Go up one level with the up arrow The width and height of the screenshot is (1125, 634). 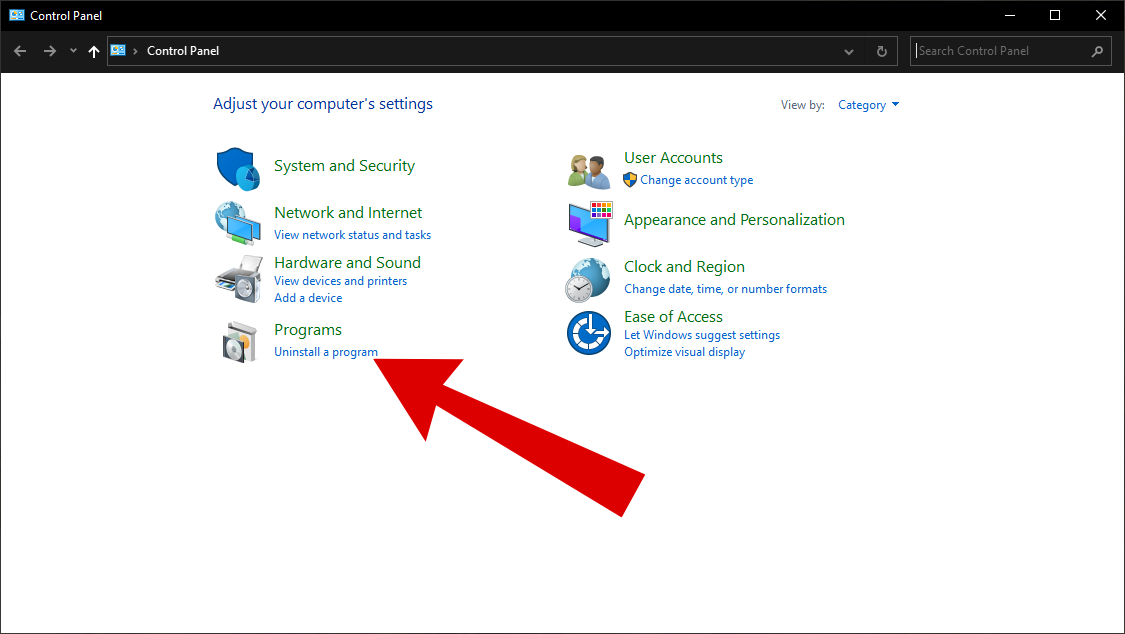click(93, 51)
